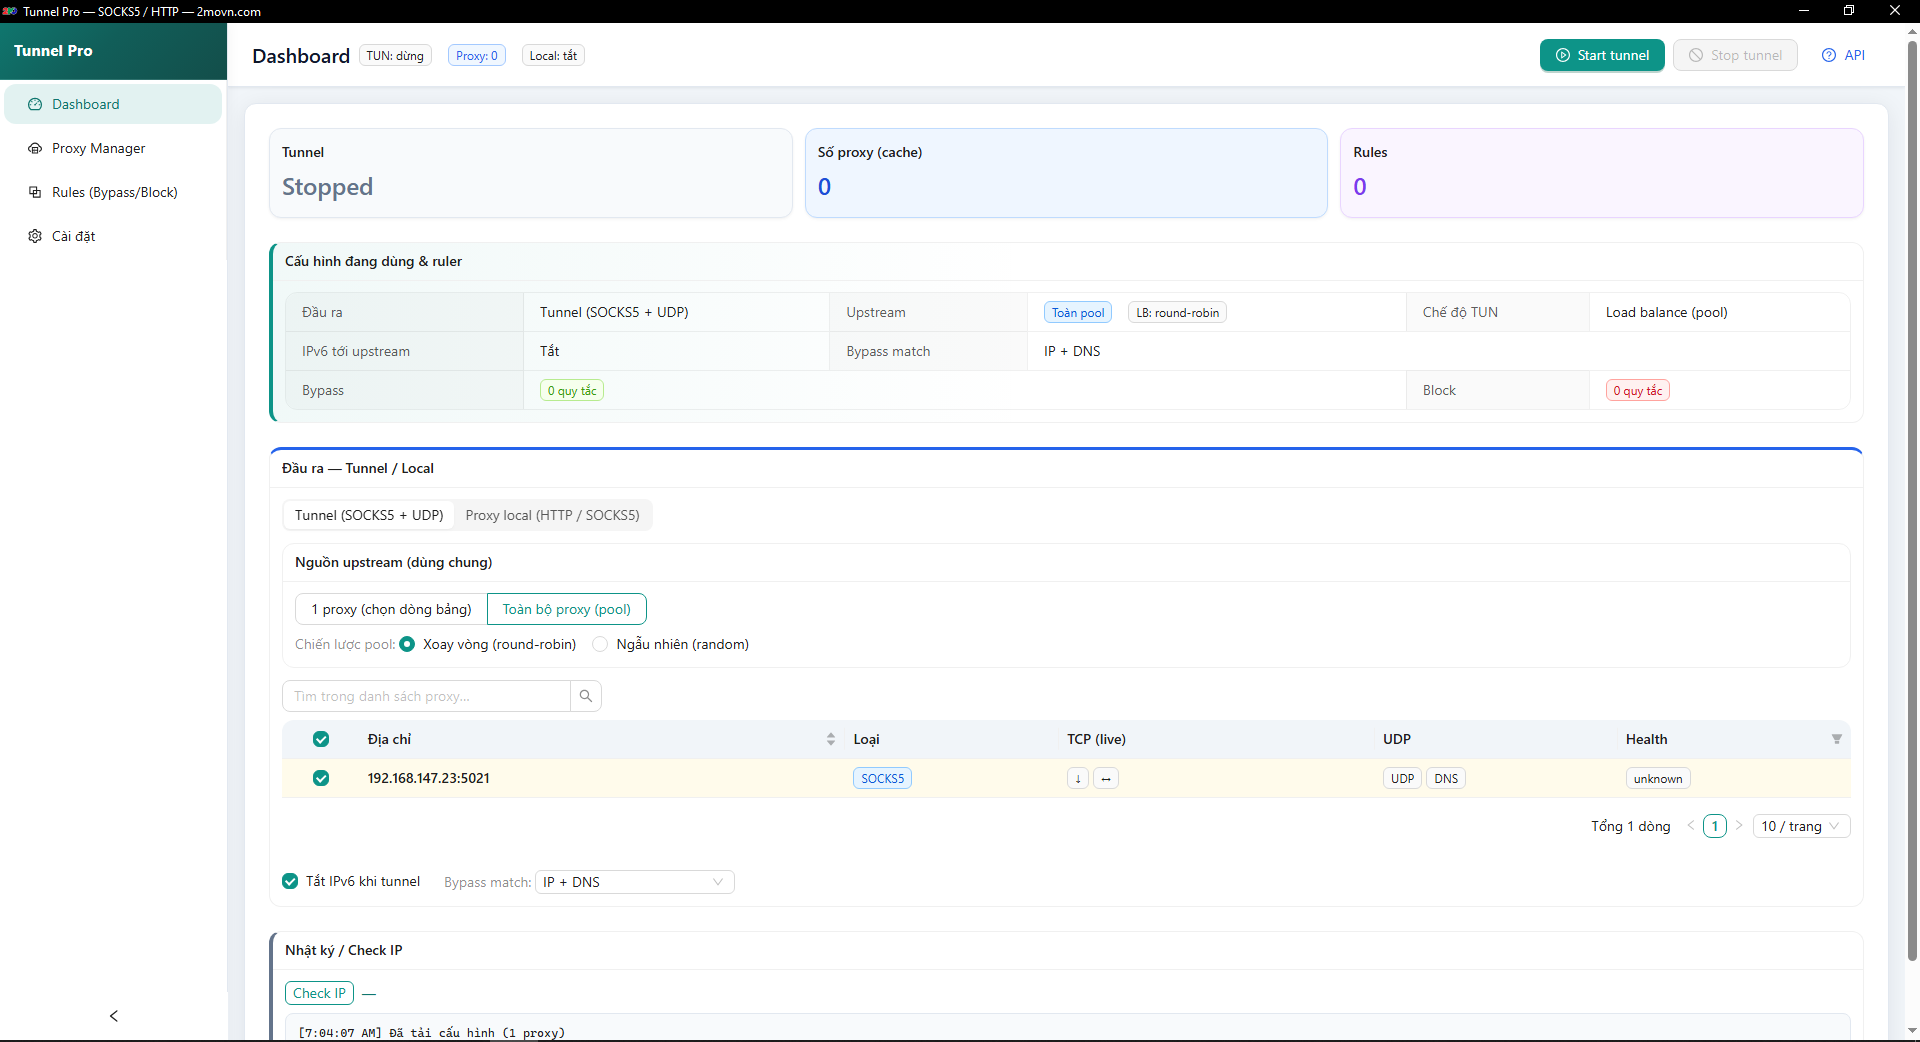Screen dimensions: 1920x1042
Task: Uncheck the 192.168.147.23:5021 row checkbox
Action: coord(321,778)
